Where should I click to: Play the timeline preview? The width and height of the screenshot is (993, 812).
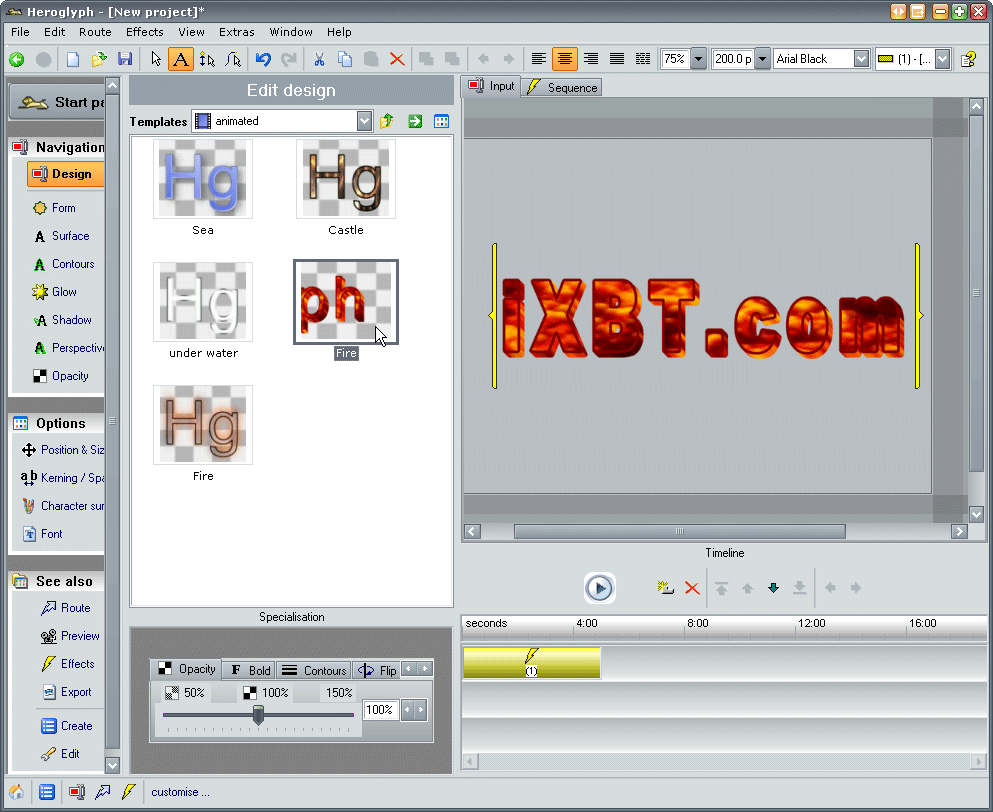click(599, 588)
